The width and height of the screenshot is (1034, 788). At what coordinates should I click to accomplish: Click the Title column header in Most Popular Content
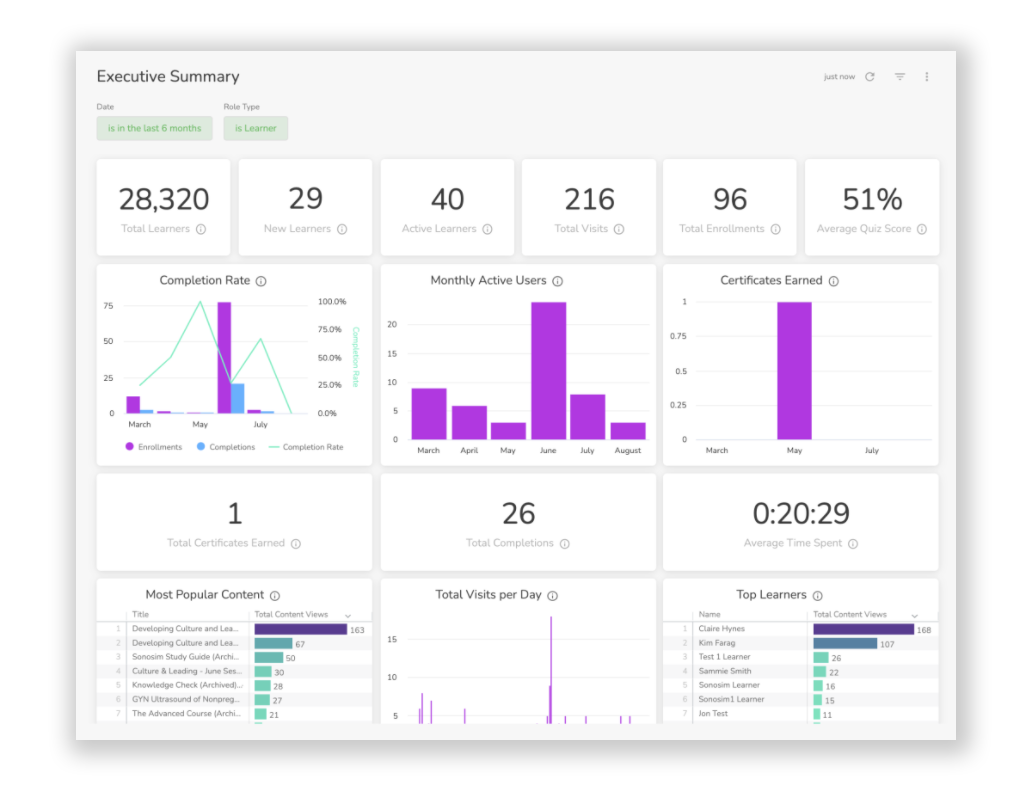click(140, 614)
